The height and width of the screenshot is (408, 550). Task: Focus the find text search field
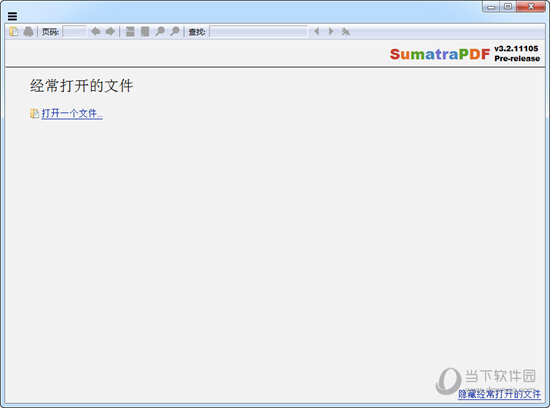(x=258, y=32)
